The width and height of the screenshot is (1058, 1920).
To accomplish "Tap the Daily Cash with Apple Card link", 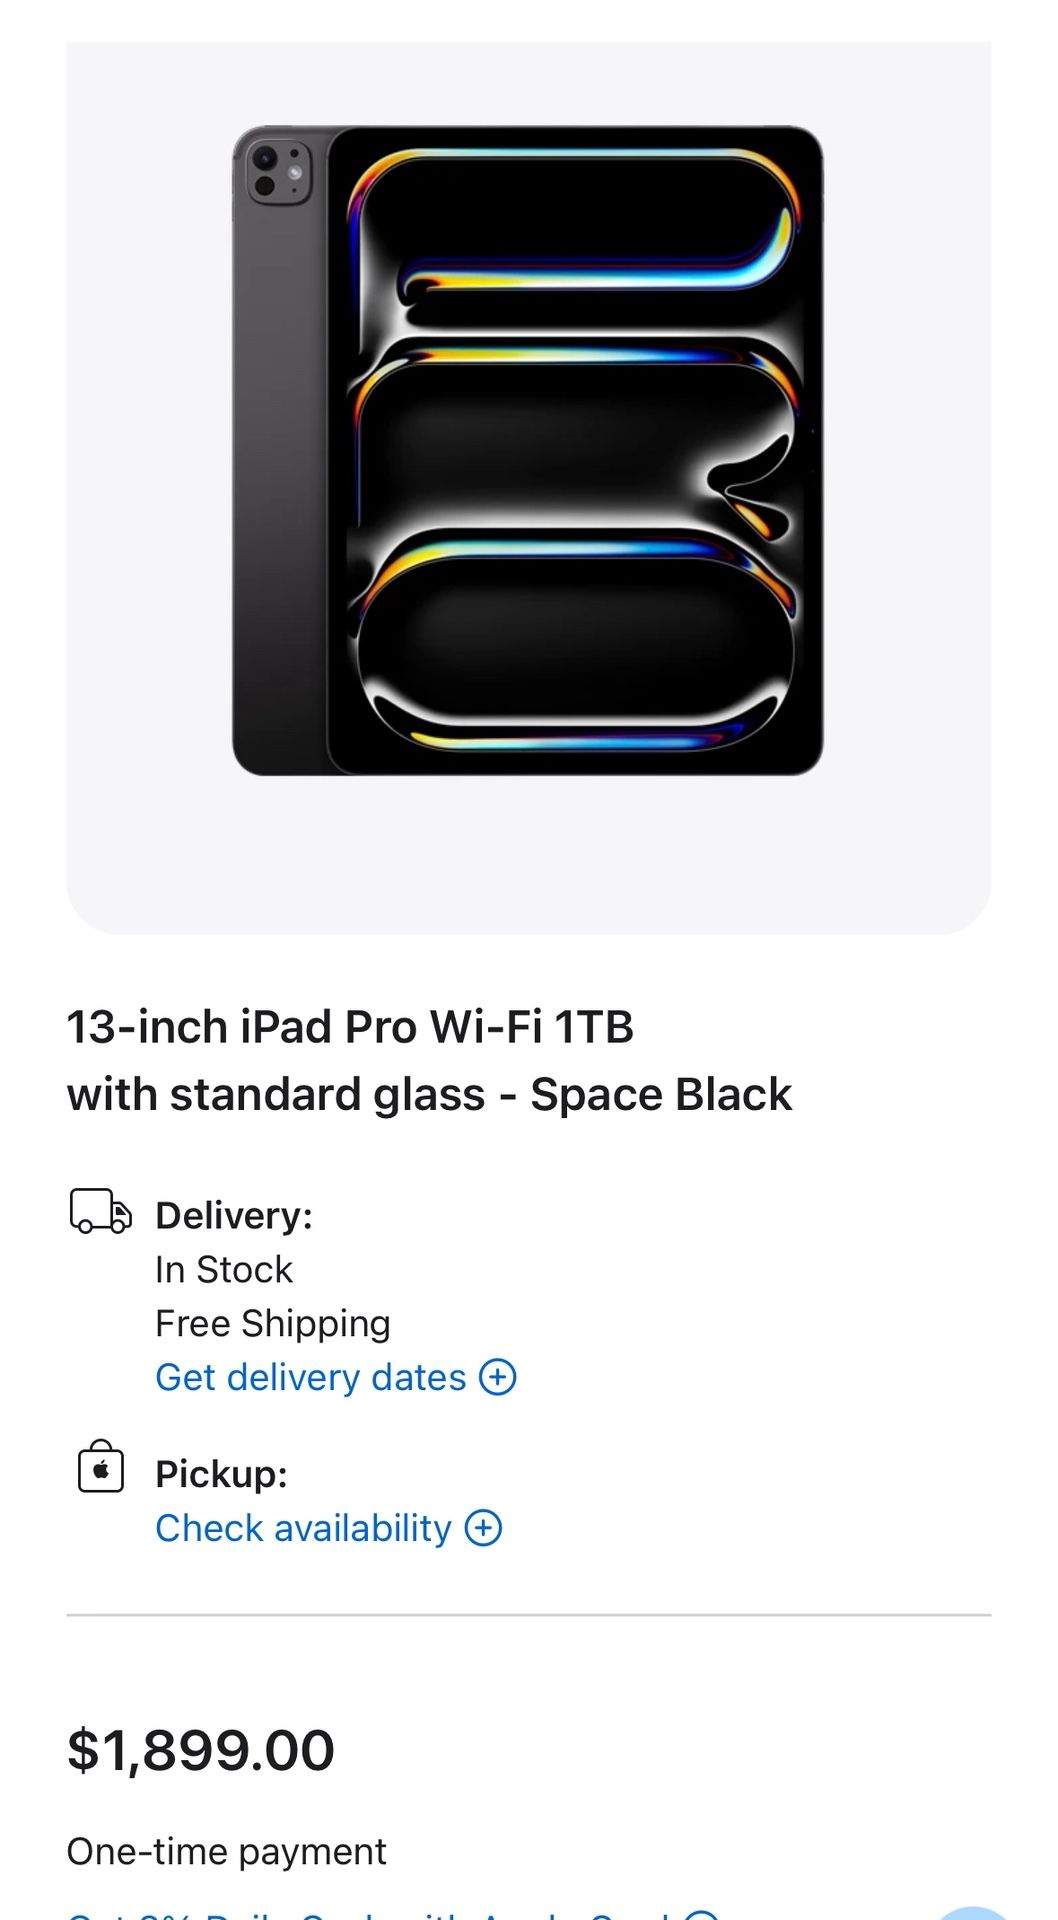I will [x=370, y=1914].
